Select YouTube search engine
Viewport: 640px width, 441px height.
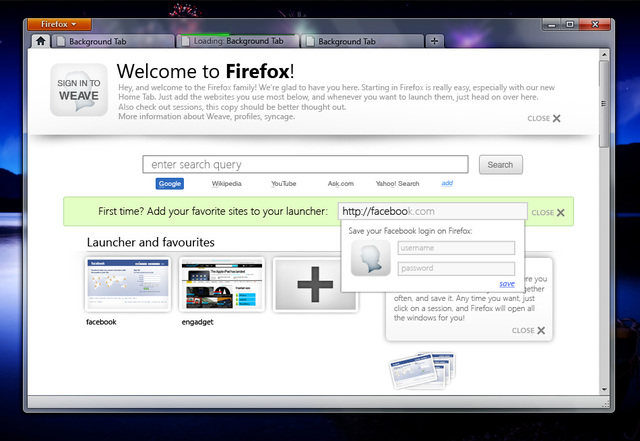[x=284, y=184]
